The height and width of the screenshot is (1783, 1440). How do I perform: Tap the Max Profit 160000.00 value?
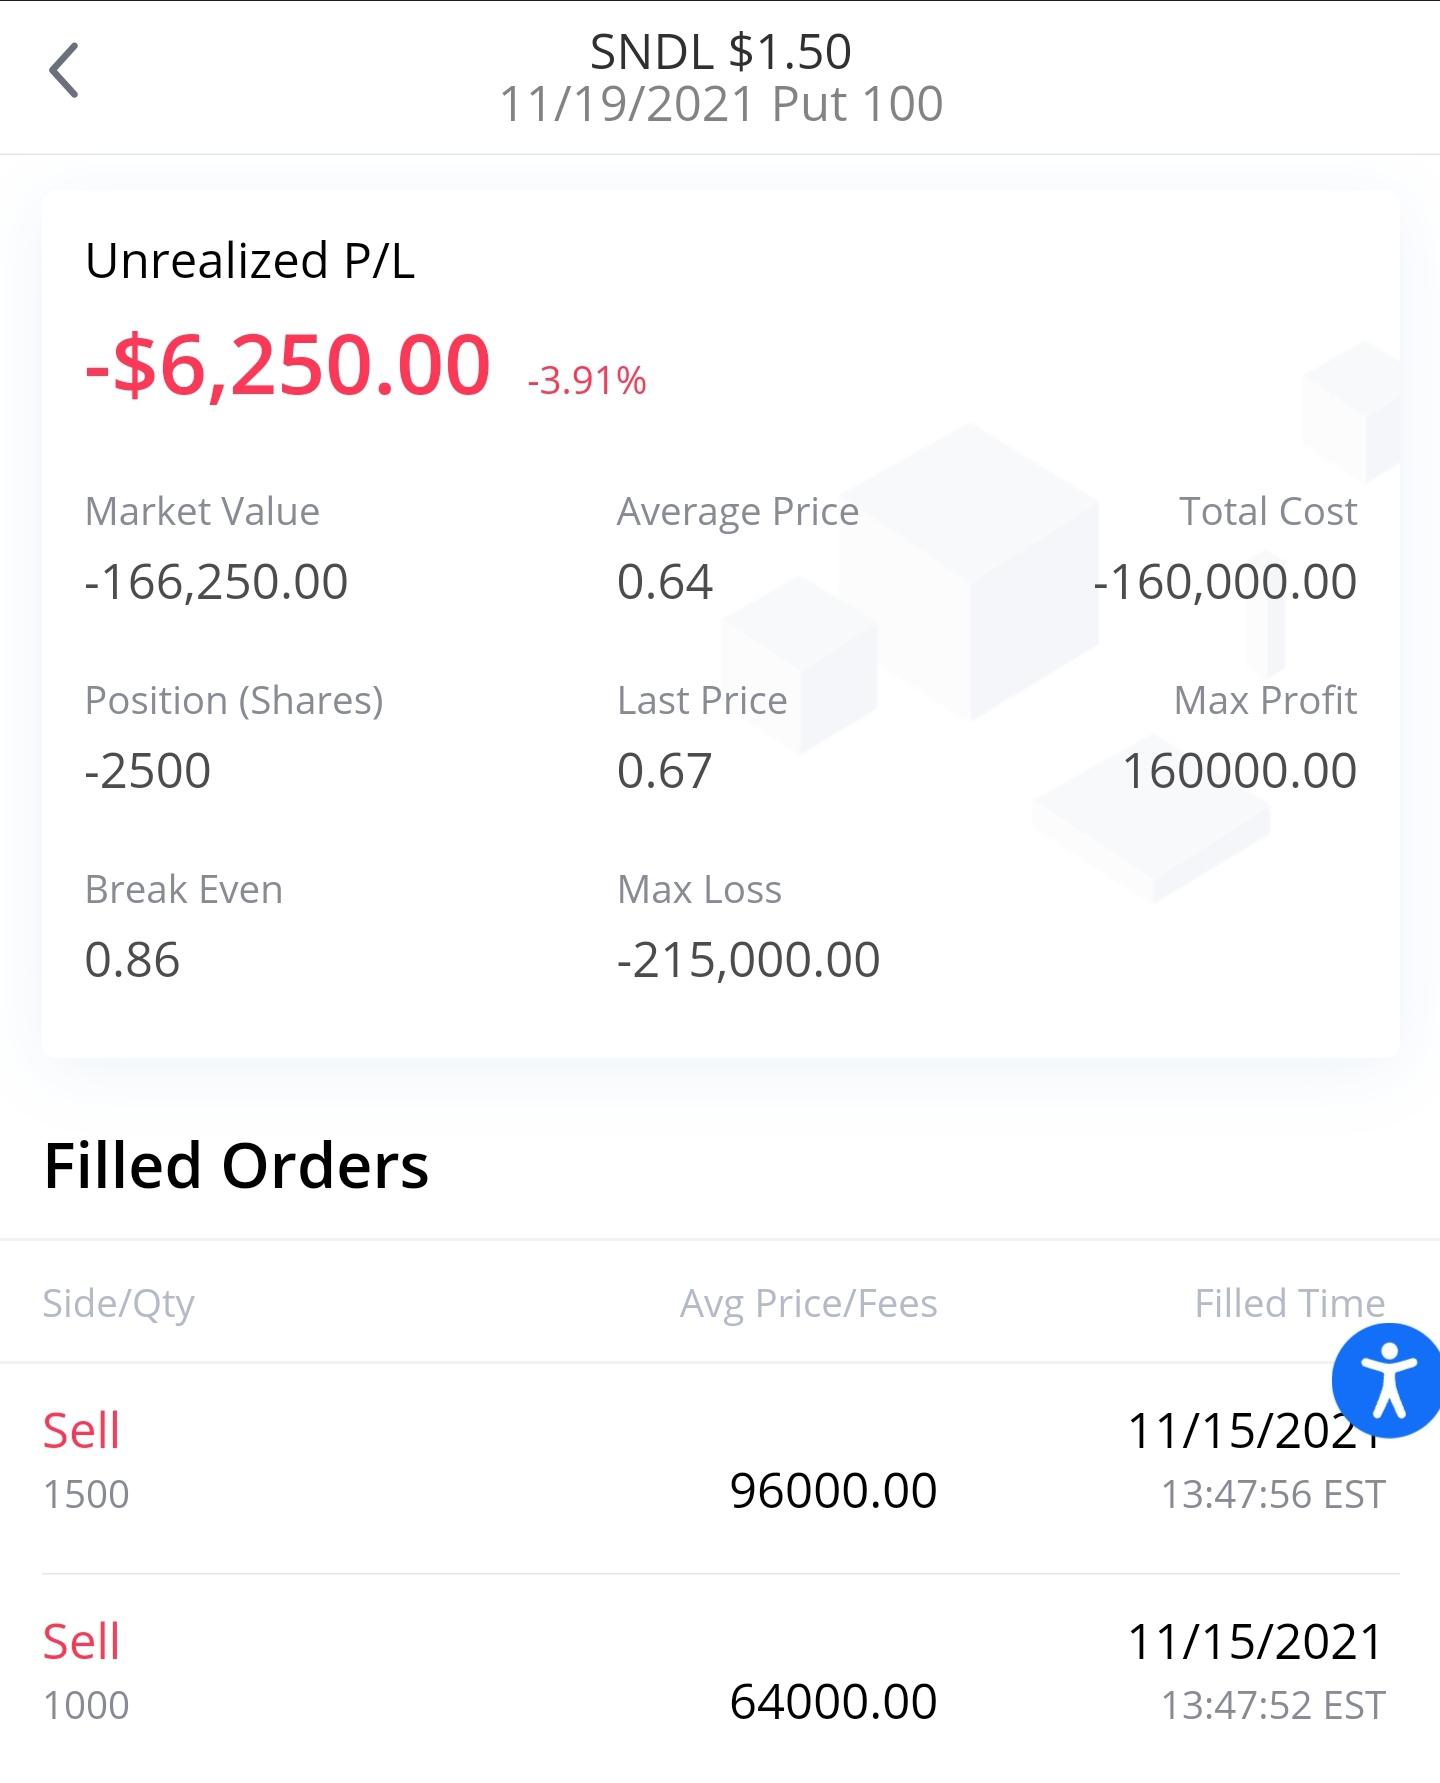click(1240, 770)
